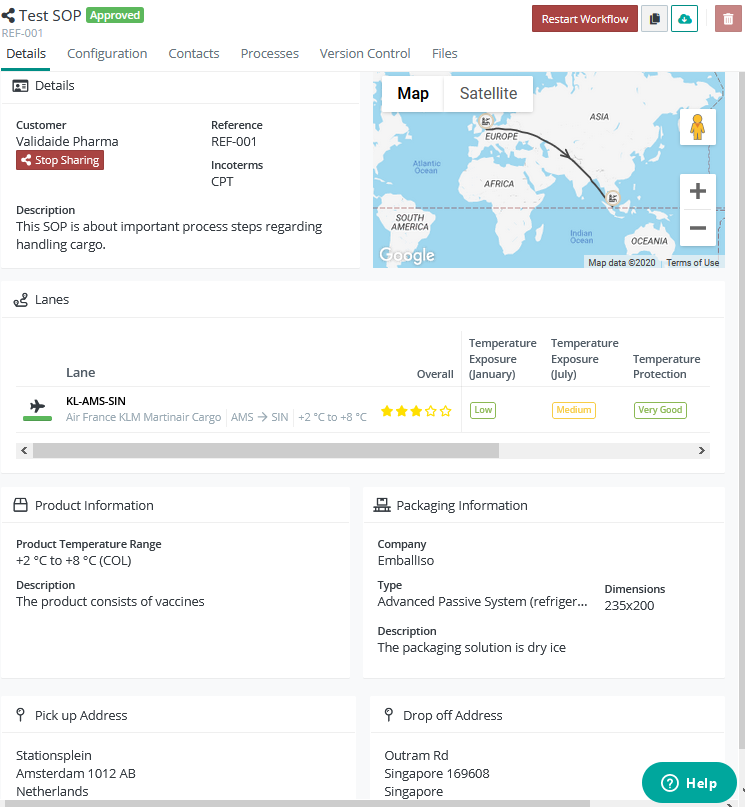This screenshot has width=745, height=807.
Task: Click the cloud download icon
Action: tap(684, 18)
